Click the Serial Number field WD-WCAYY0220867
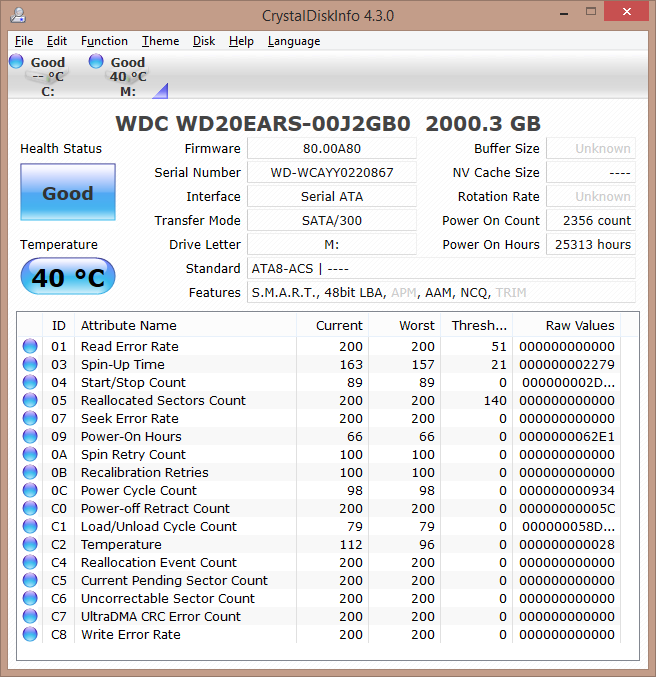 click(x=332, y=173)
